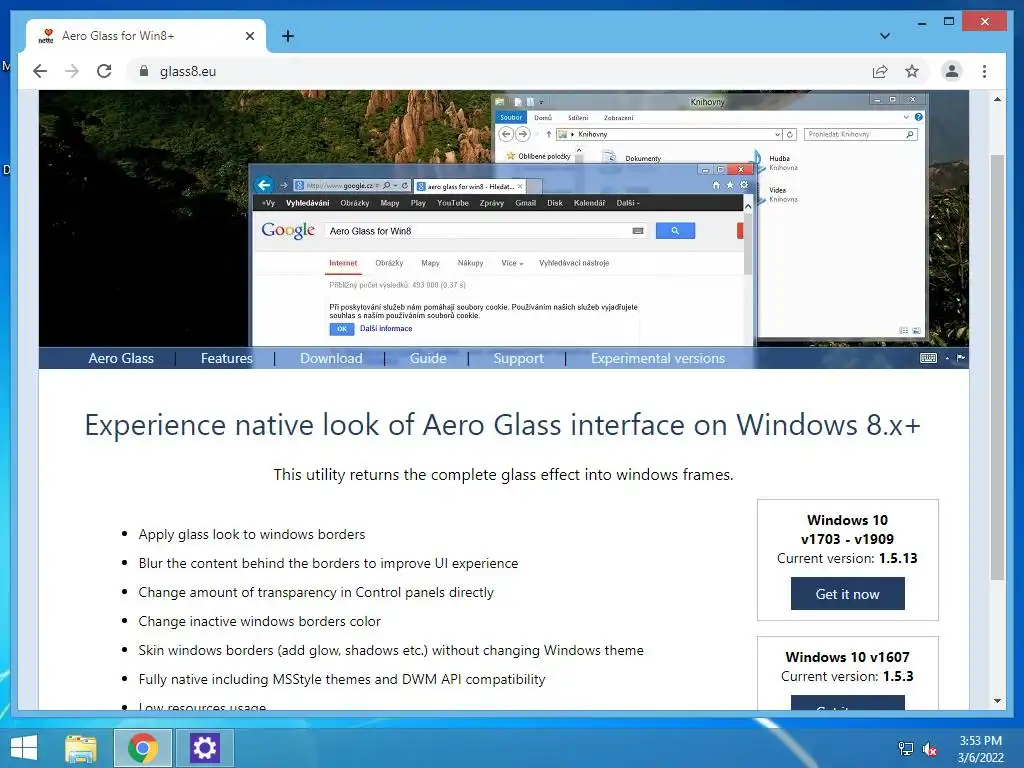Open Experimental versions nav item

658,358
